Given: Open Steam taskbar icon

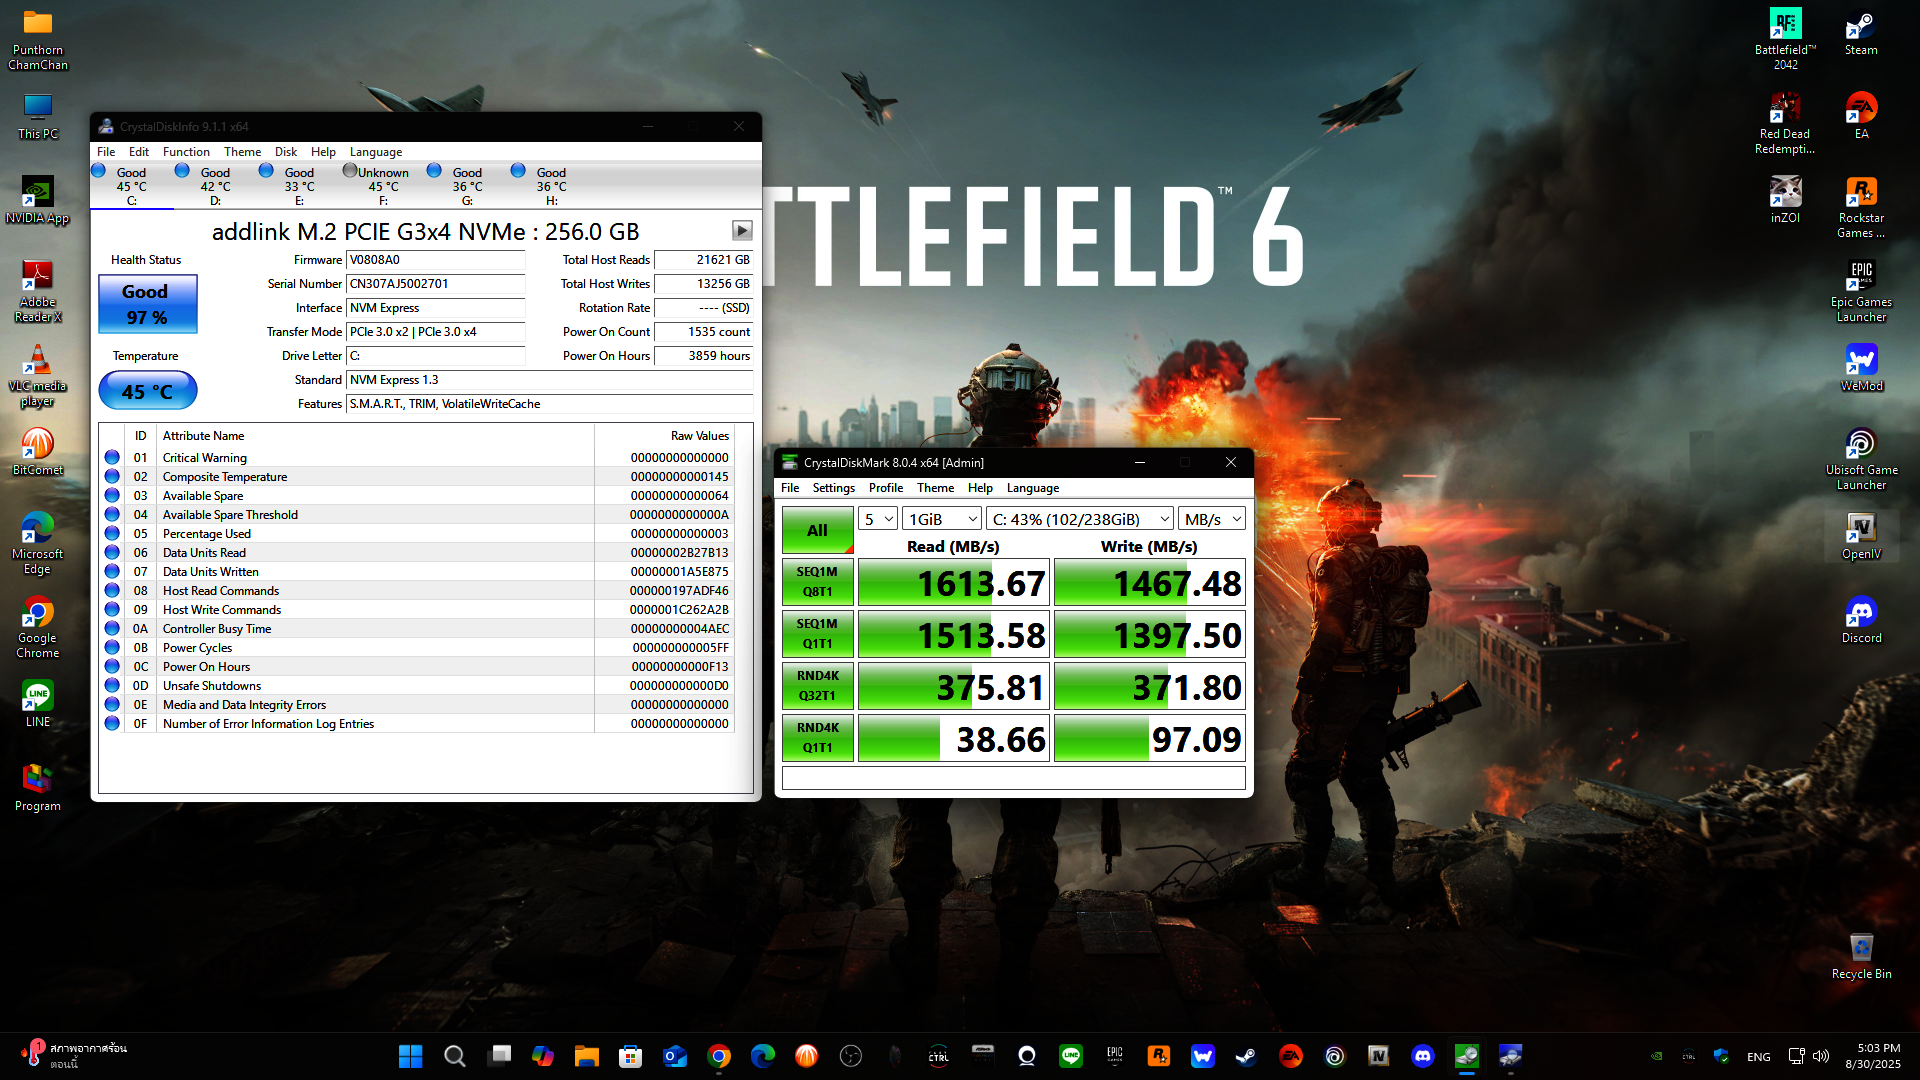Looking at the screenshot, I should (1246, 1056).
